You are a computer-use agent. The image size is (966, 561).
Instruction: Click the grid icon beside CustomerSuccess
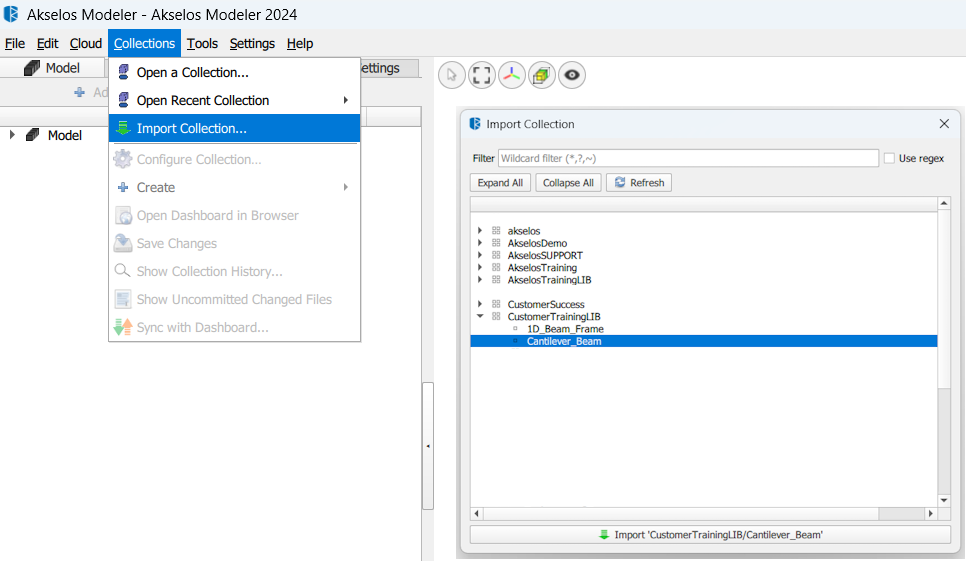tap(496, 304)
